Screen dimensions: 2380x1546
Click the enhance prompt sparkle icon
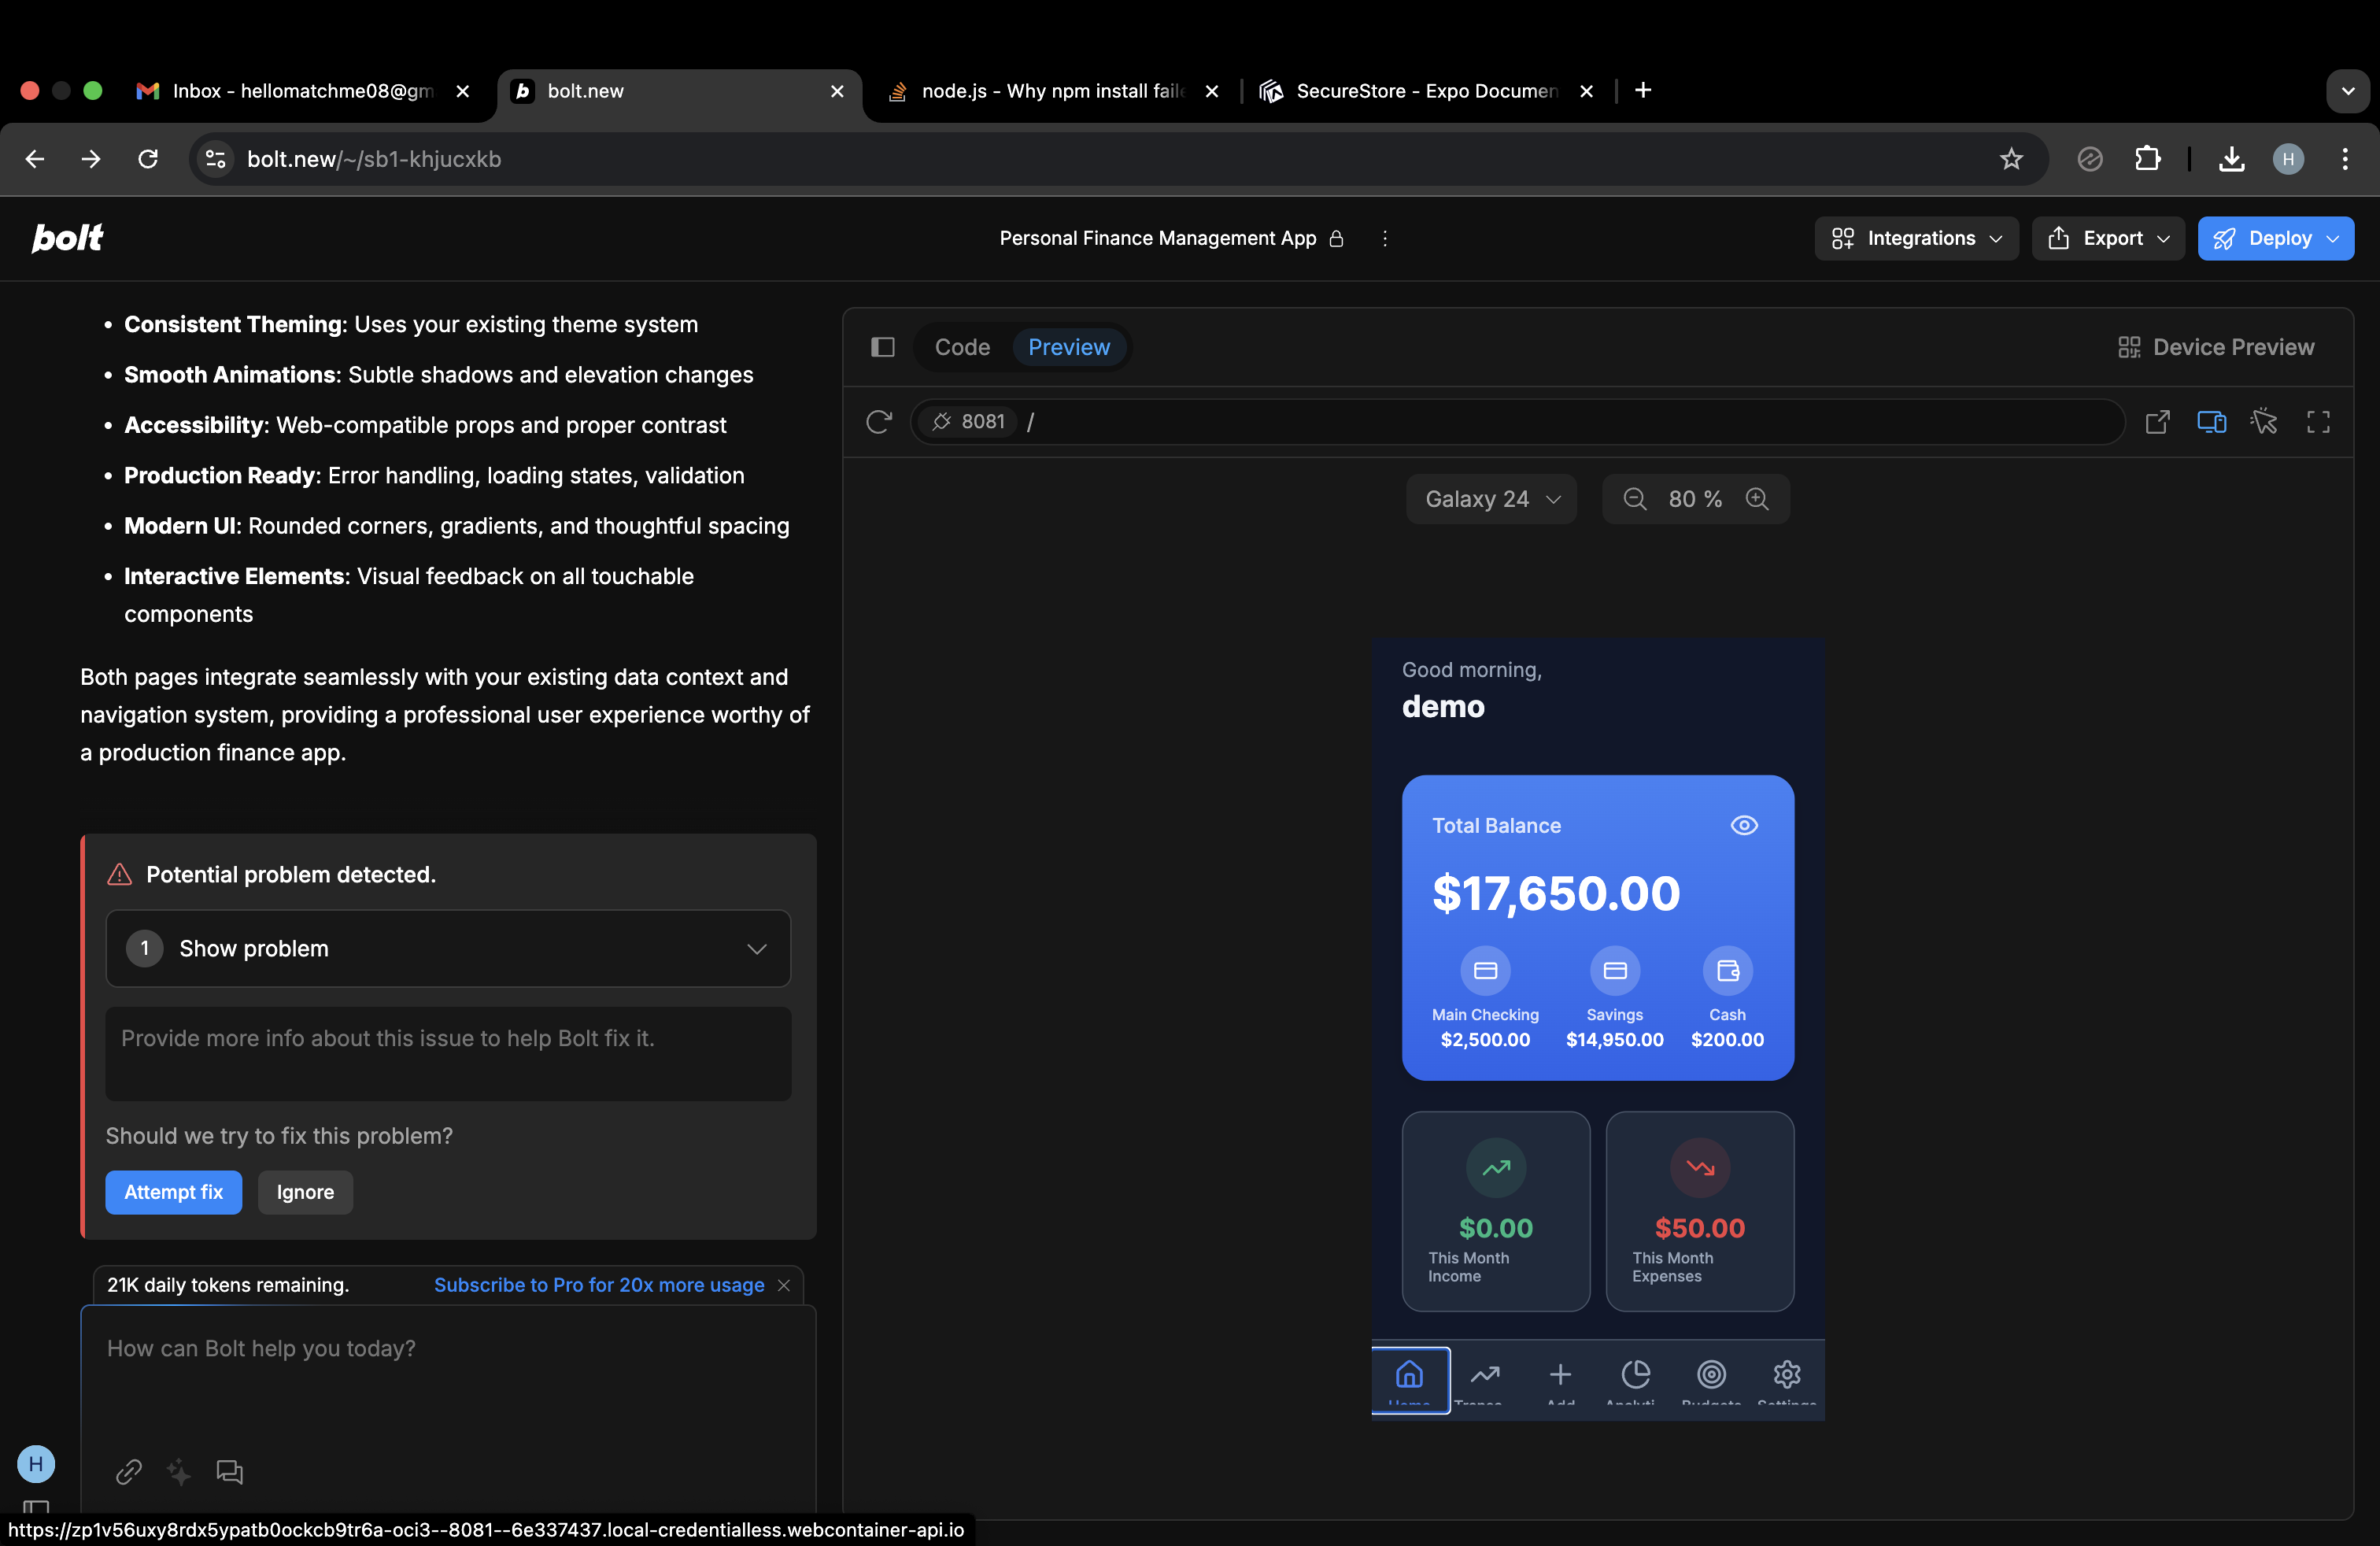[x=179, y=1471]
